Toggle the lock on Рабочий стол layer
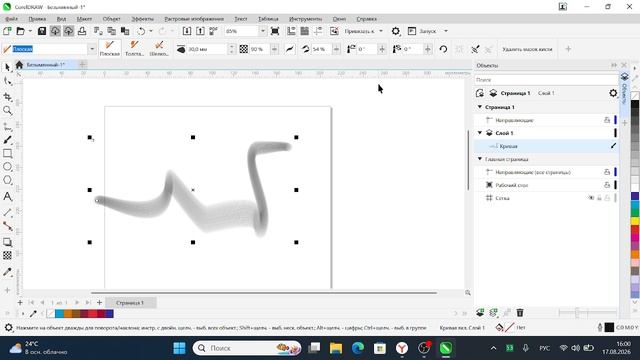Viewport: 640px width, 360px height. point(607,185)
